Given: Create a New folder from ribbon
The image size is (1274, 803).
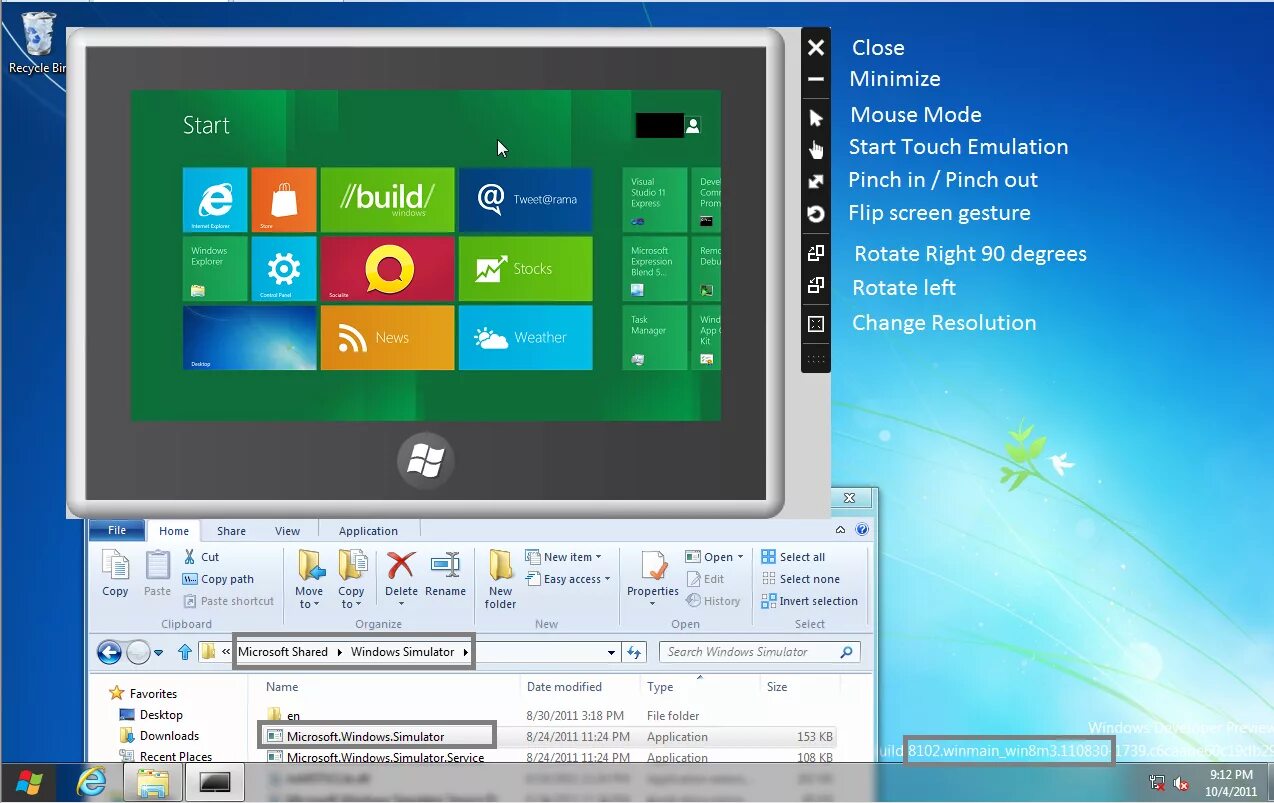Looking at the screenshot, I should 501,579.
